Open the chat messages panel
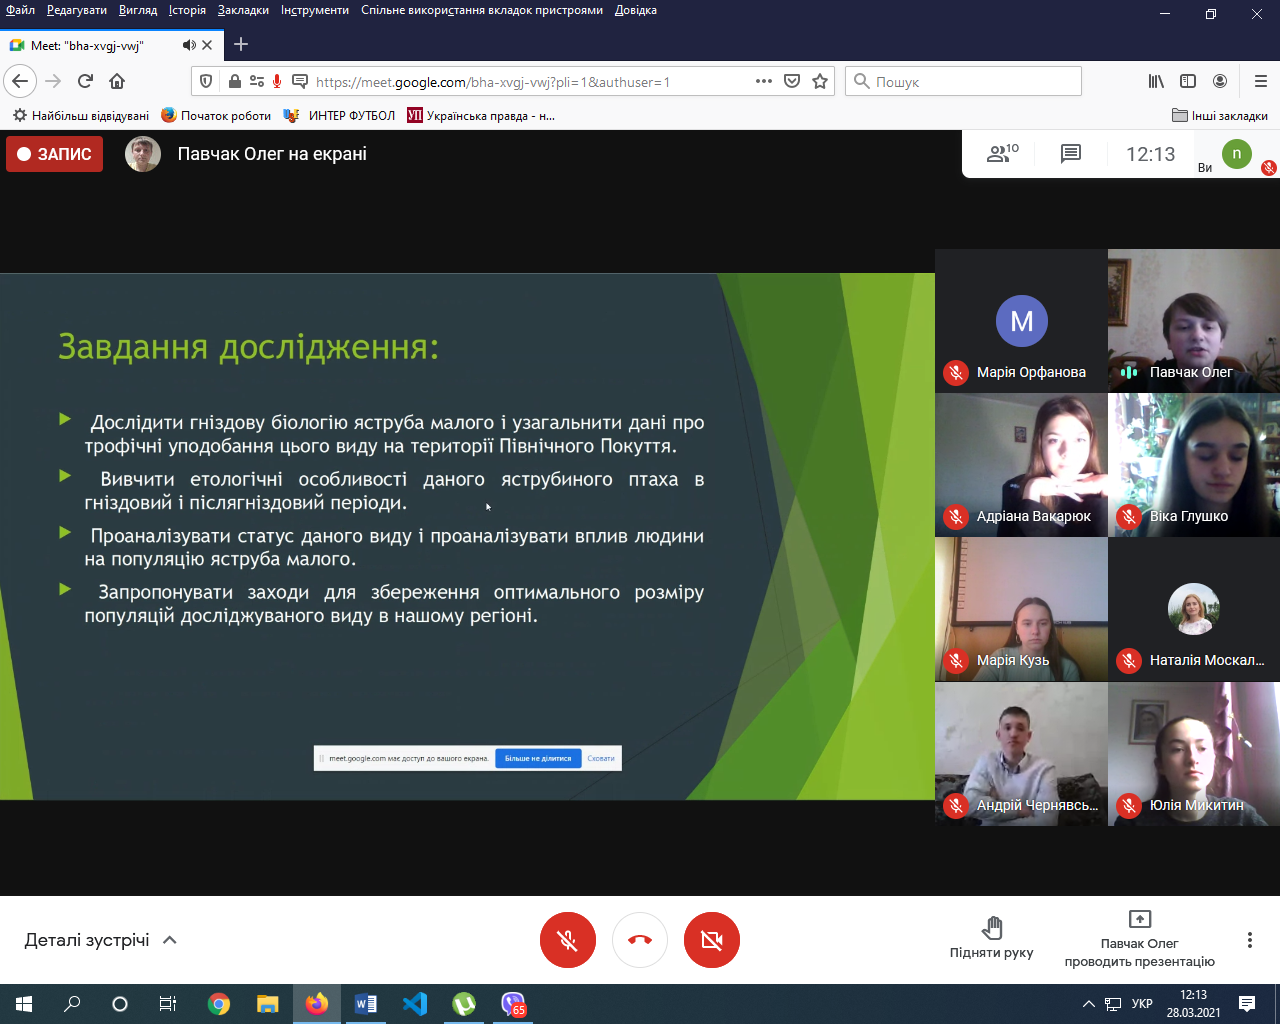This screenshot has height=1024, width=1280. (x=1071, y=153)
